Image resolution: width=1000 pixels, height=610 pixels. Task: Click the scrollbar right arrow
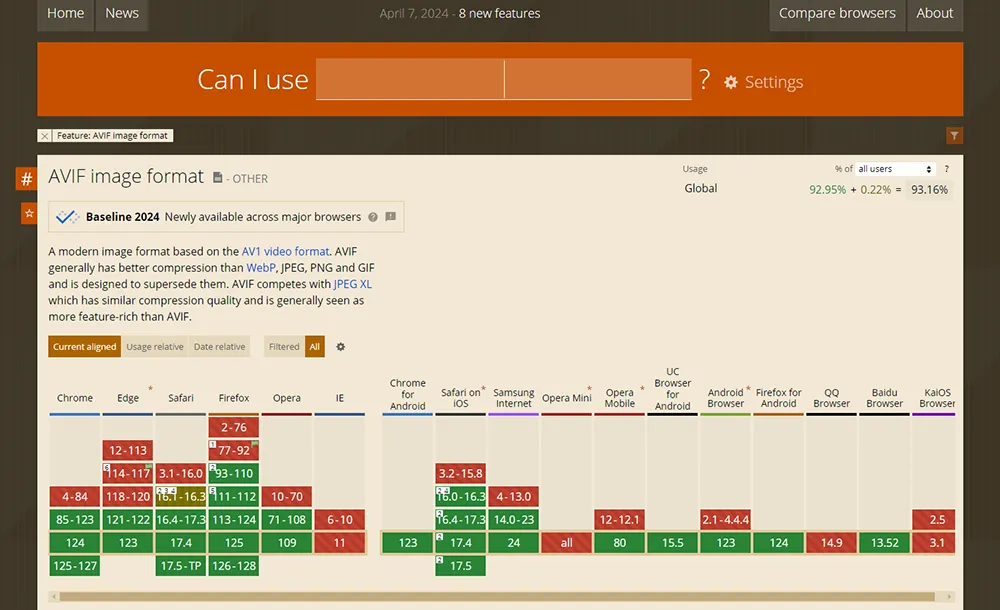click(949, 597)
